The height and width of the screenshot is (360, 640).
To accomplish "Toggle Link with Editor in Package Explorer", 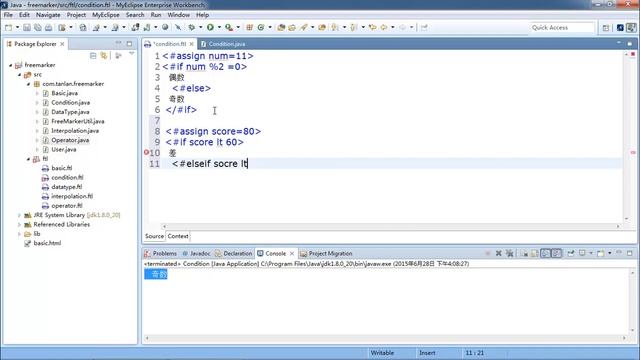I will click(x=104, y=56).
